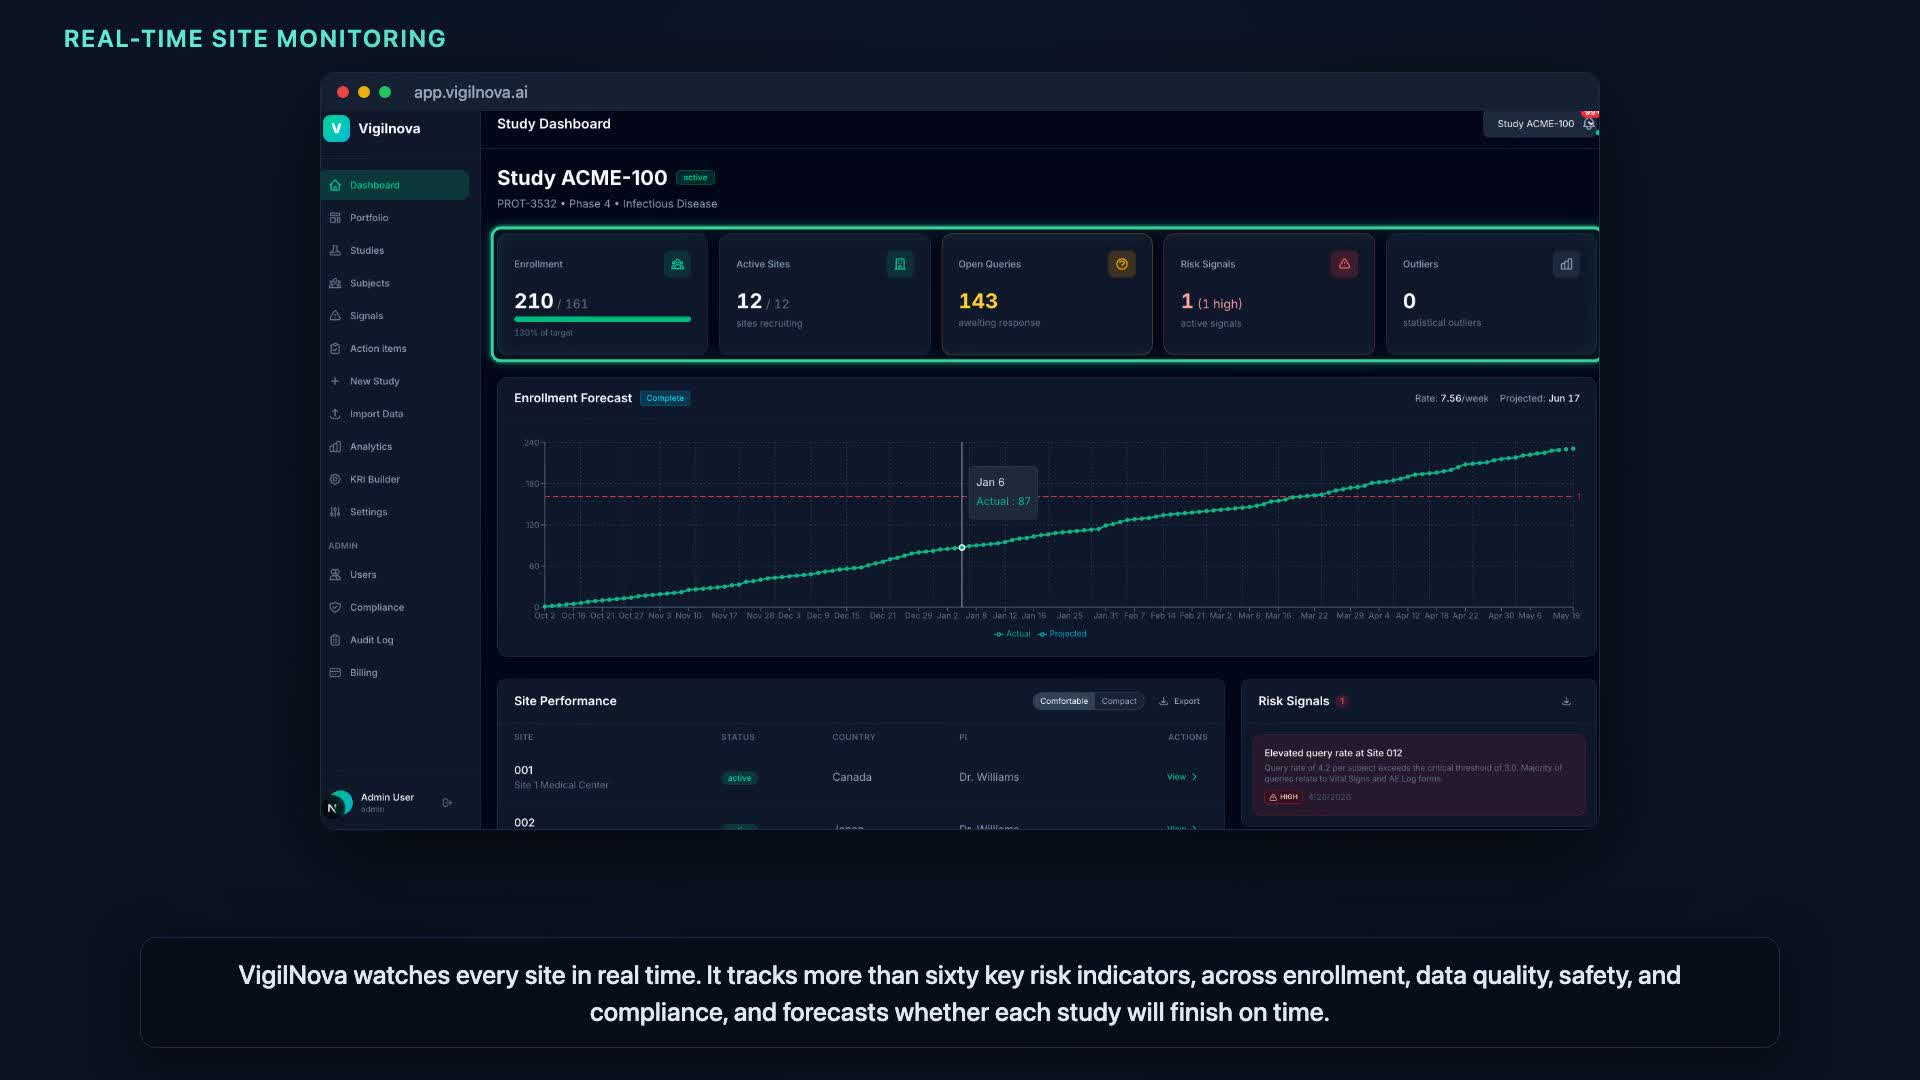Click the enrollment progress bar
This screenshot has height=1080, width=1920.
point(602,319)
